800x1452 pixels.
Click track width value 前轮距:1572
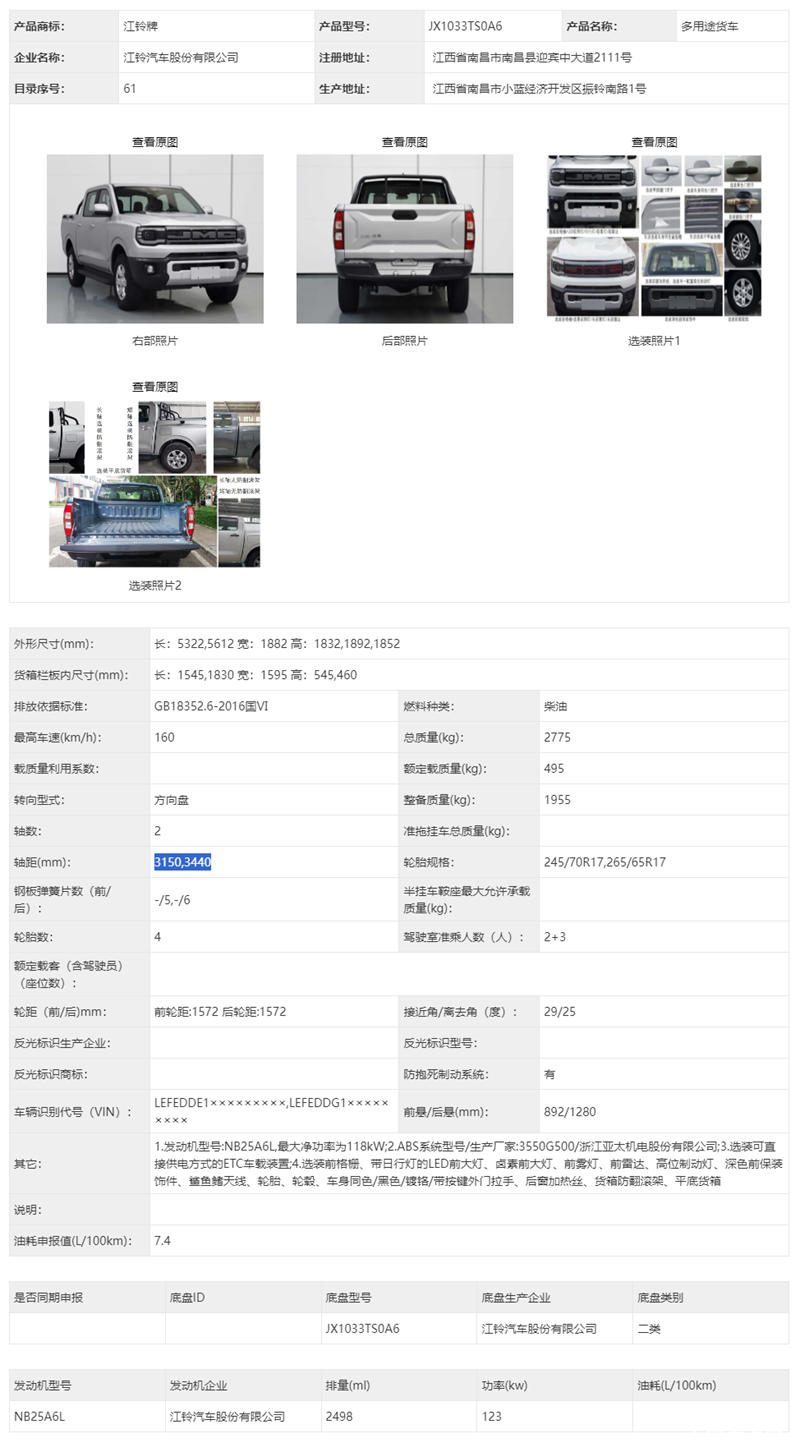point(186,1011)
